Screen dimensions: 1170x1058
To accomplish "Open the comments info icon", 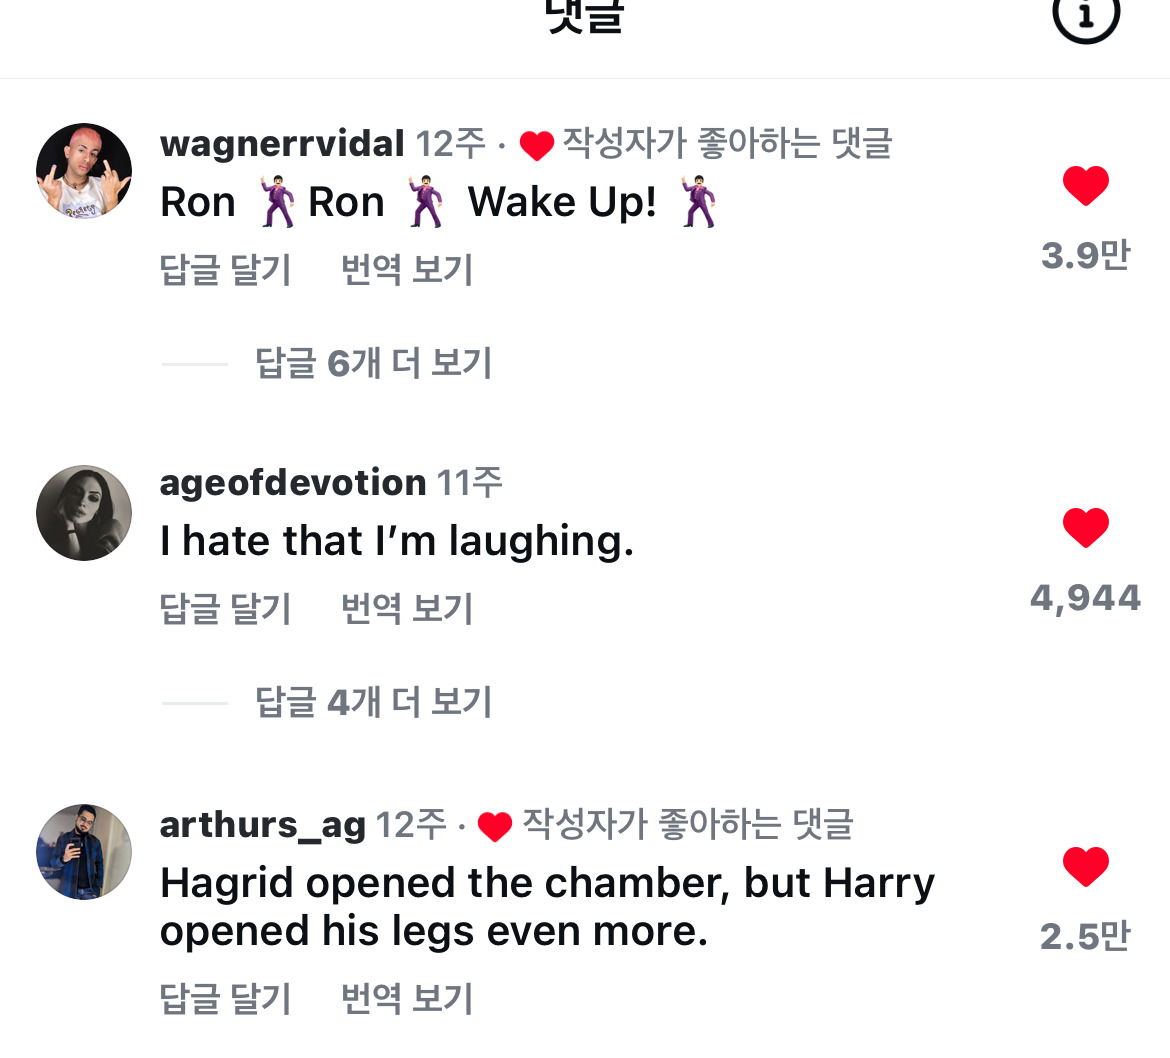I will tap(1085, 16).
